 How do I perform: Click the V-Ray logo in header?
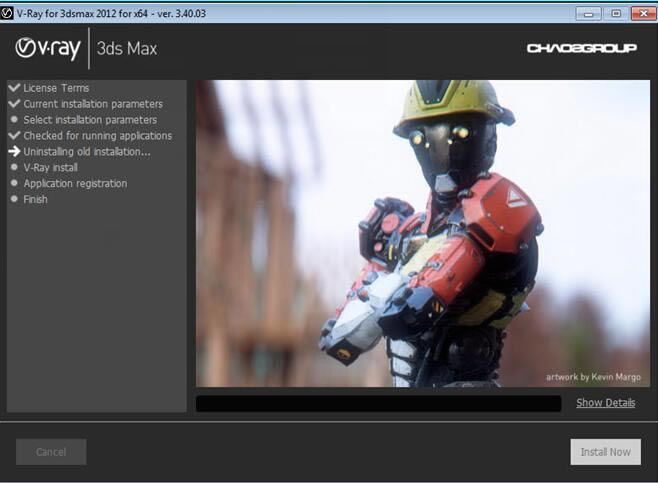pos(48,49)
